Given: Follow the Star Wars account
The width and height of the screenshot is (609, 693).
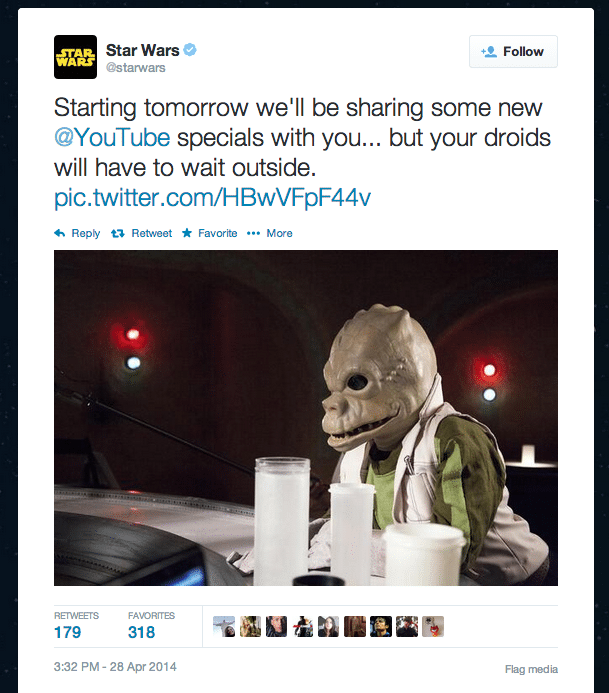Looking at the screenshot, I should coord(513,51).
